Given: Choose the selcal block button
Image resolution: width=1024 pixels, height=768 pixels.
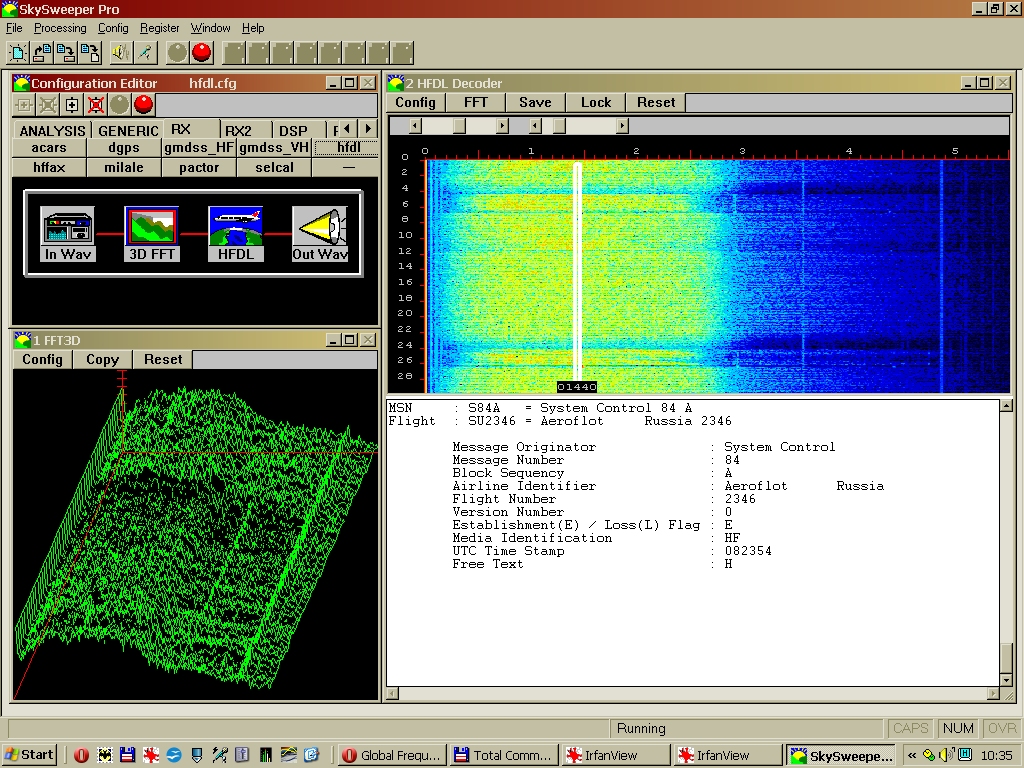Looking at the screenshot, I should coord(274,168).
